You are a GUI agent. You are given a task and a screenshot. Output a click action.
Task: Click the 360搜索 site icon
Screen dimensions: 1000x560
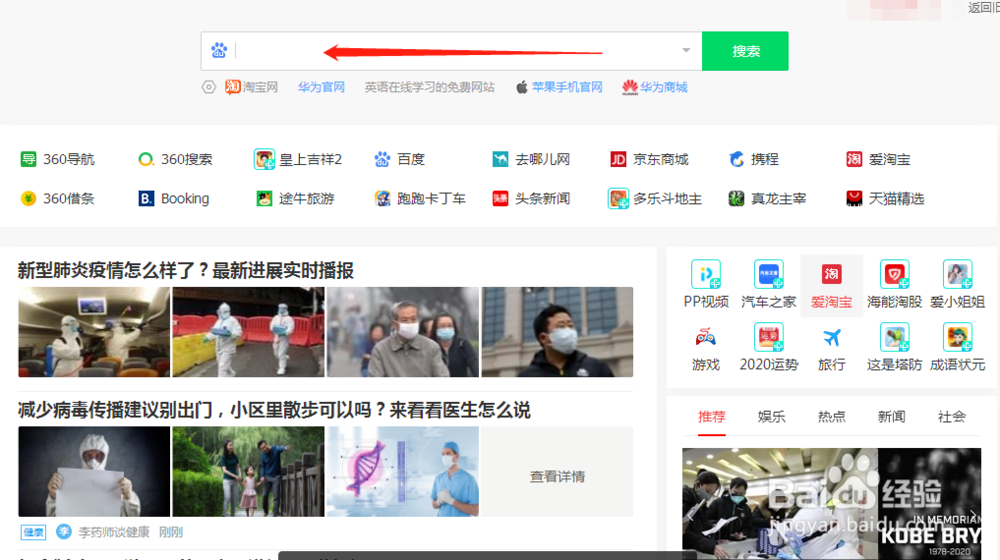point(145,159)
